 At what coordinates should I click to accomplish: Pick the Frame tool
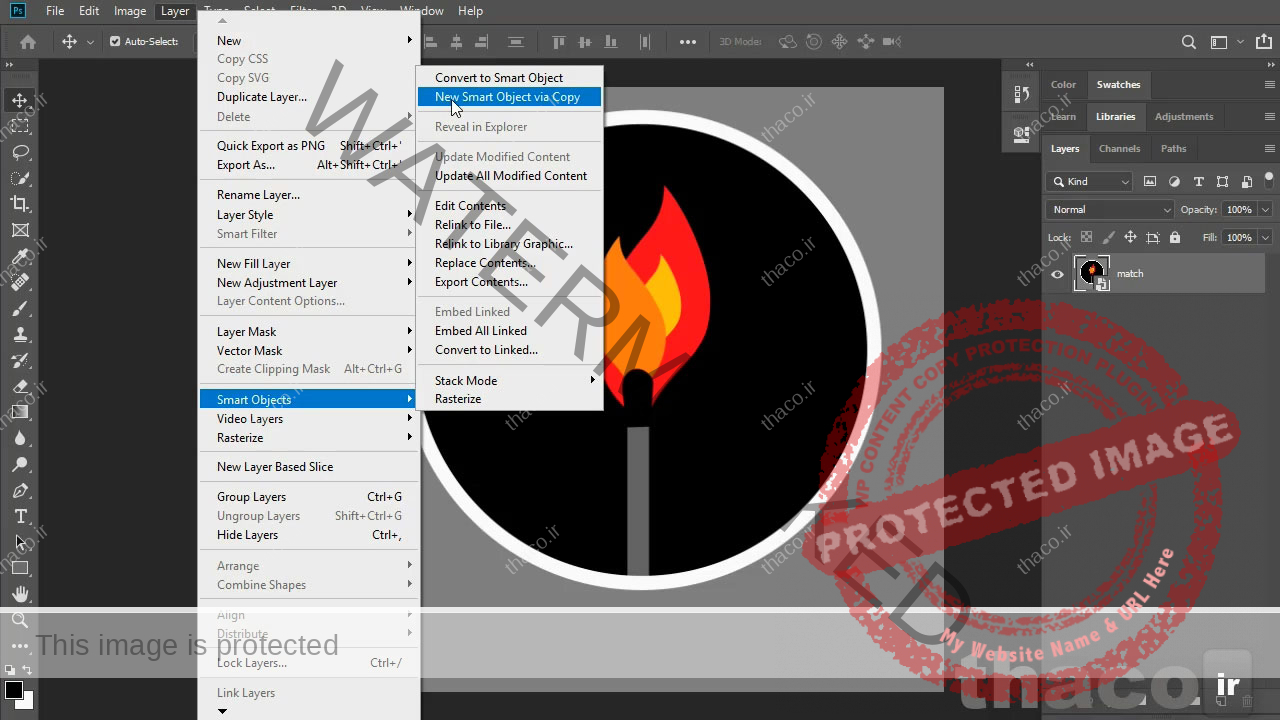[20, 230]
